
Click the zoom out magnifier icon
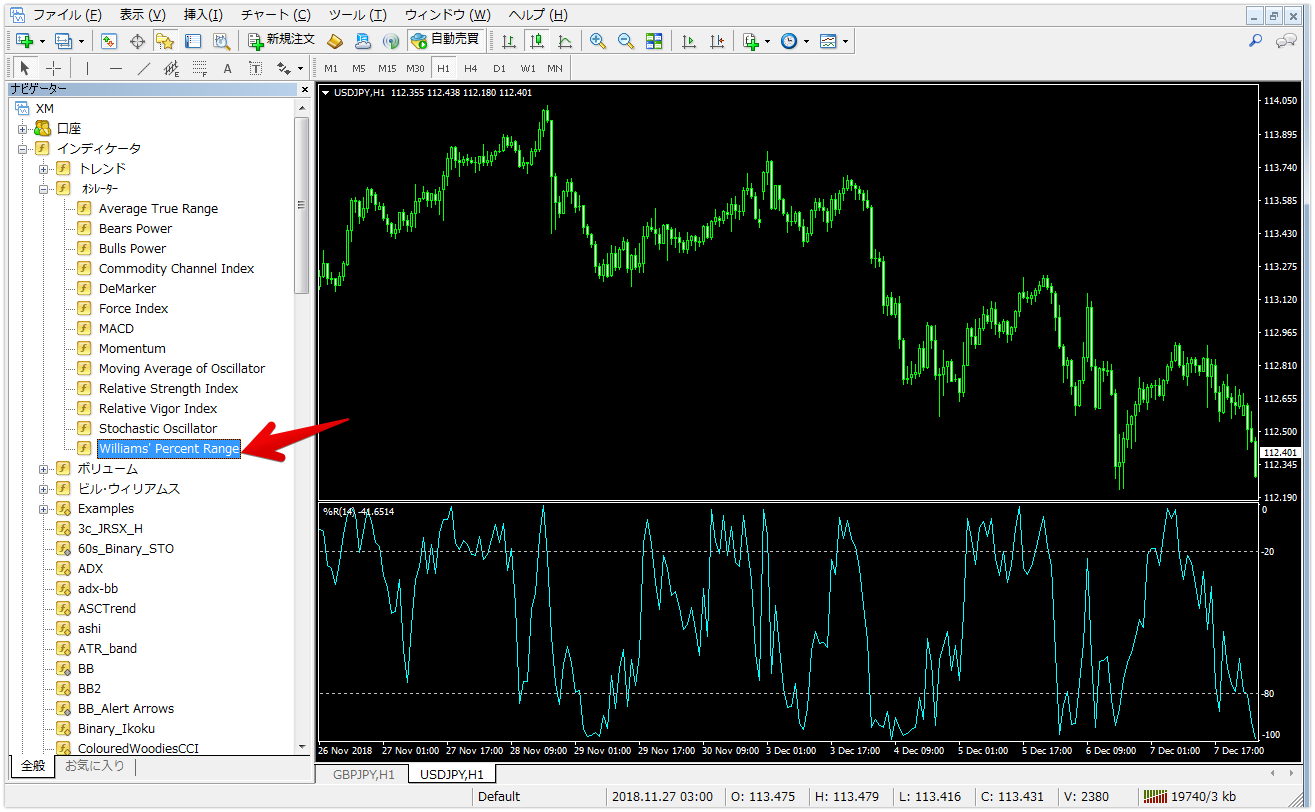click(626, 41)
